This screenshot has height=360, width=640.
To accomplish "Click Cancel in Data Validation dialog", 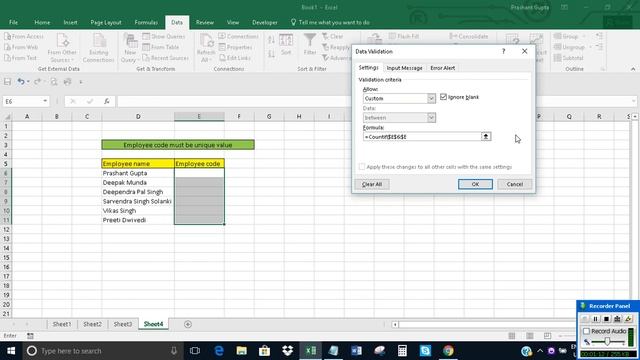I will (x=514, y=184).
